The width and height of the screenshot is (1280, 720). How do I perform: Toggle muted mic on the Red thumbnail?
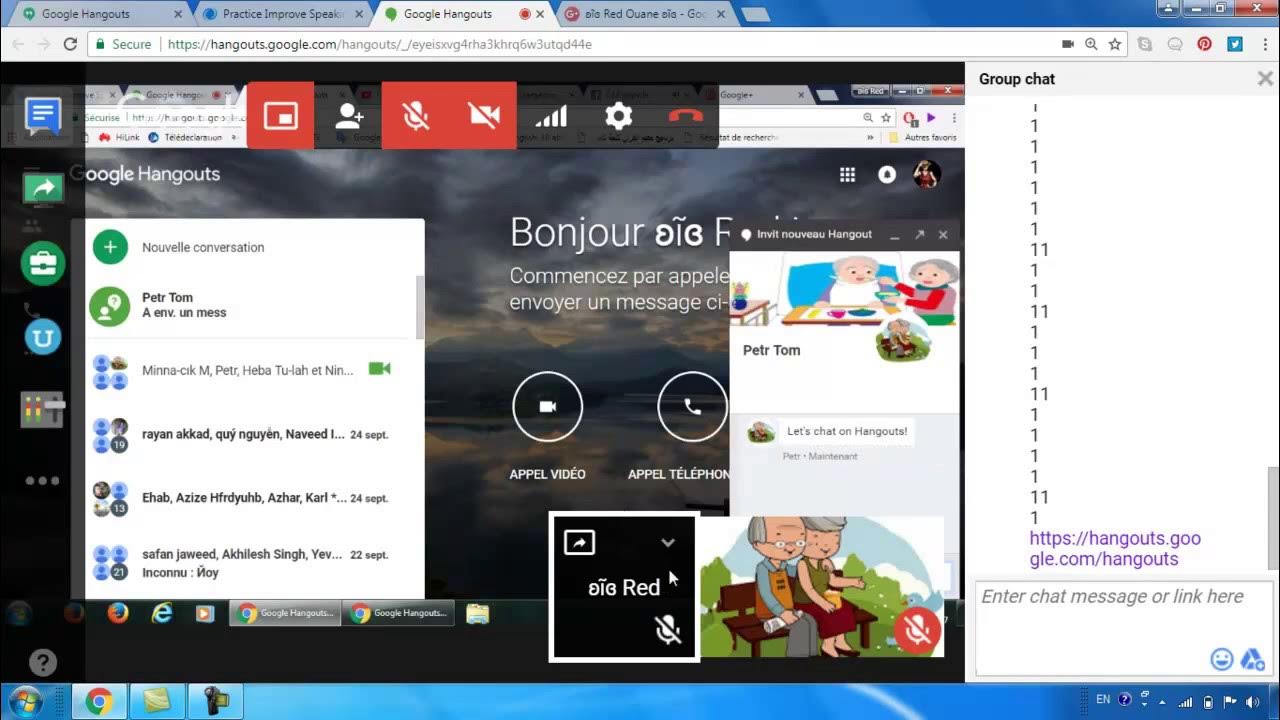(667, 629)
